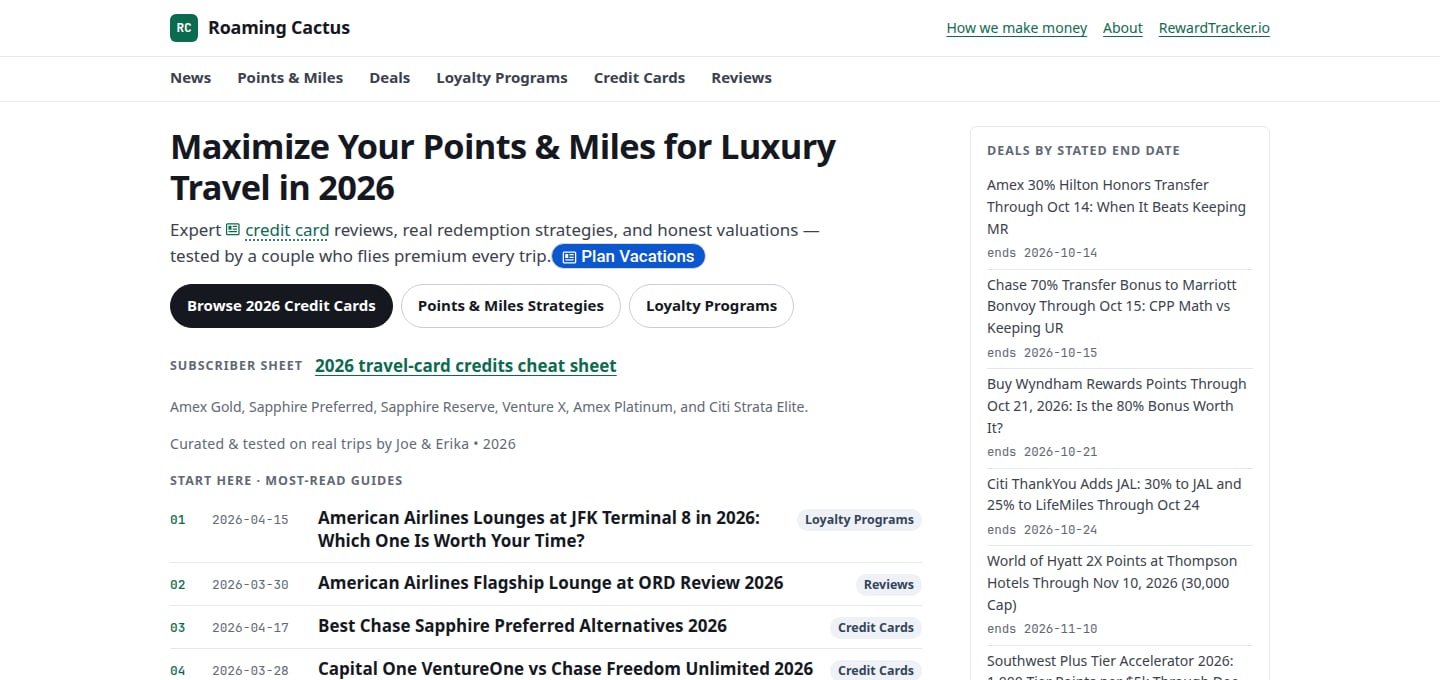The width and height of the screenshot is (1440, 680).
Task: Click the date 2026-04-15
Action: [x=250, y=520]
